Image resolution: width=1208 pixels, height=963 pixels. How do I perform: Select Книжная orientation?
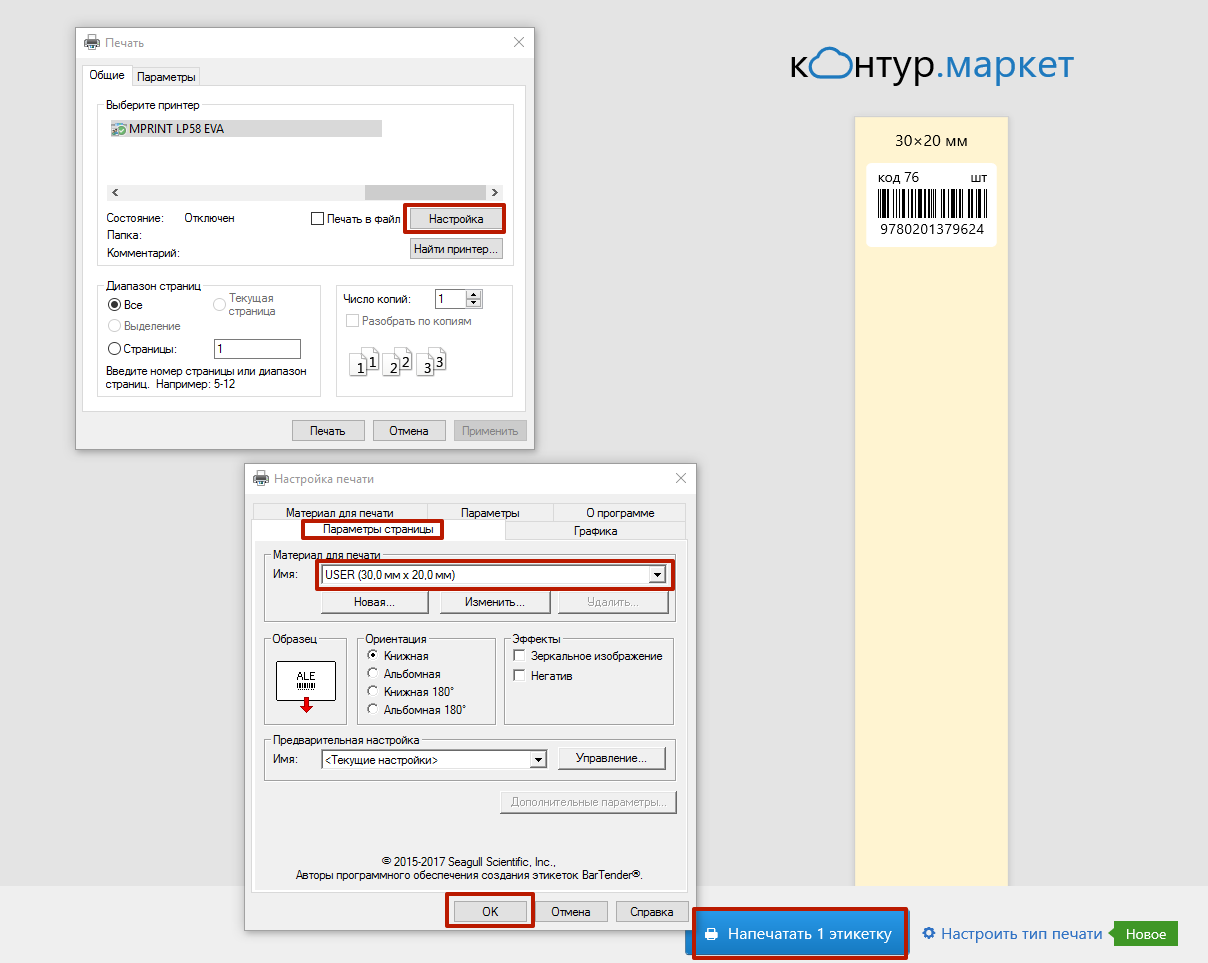(374, 656)
